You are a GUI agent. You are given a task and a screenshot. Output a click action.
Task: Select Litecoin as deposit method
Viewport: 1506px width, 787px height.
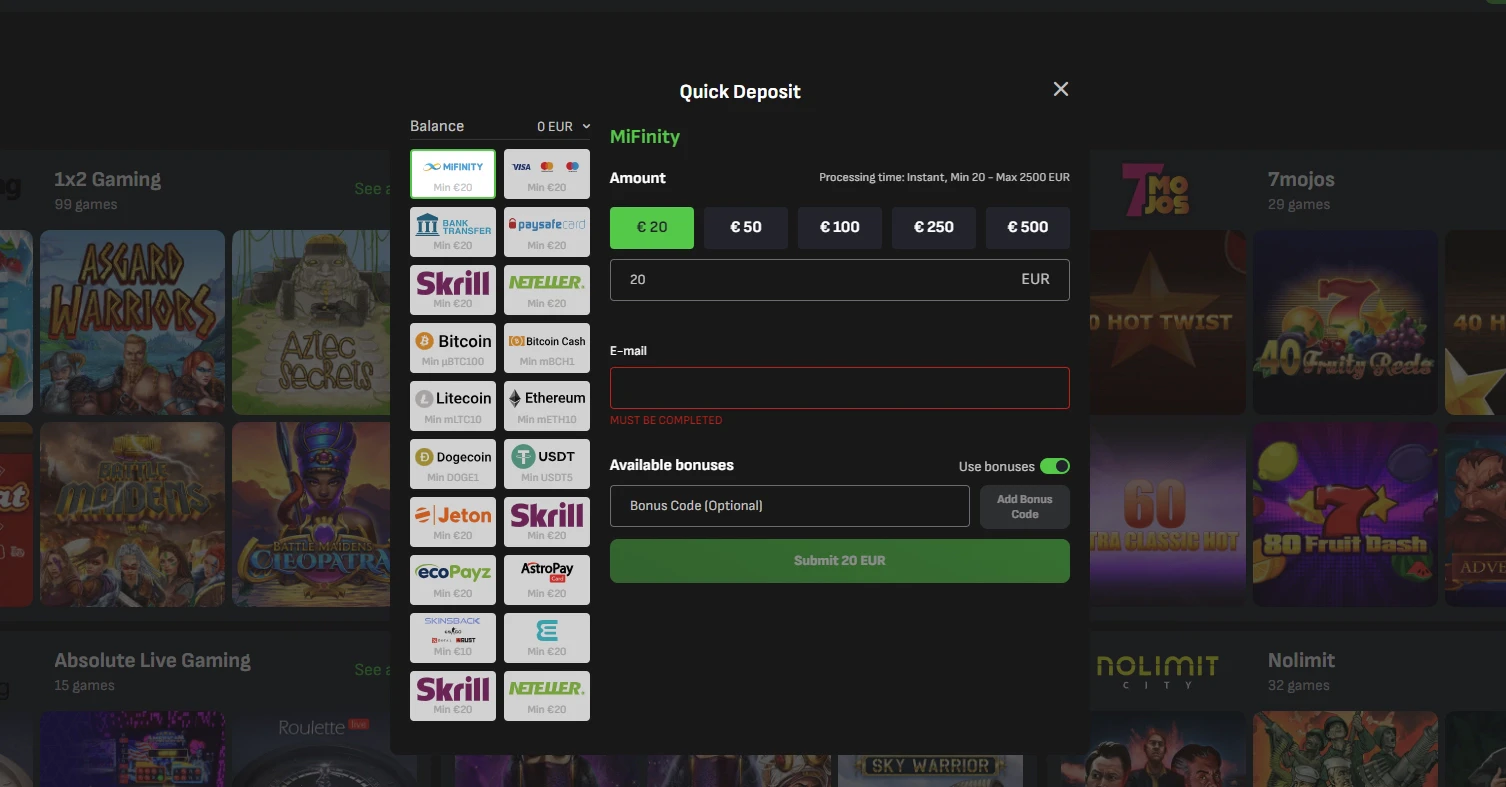[453, 406]
